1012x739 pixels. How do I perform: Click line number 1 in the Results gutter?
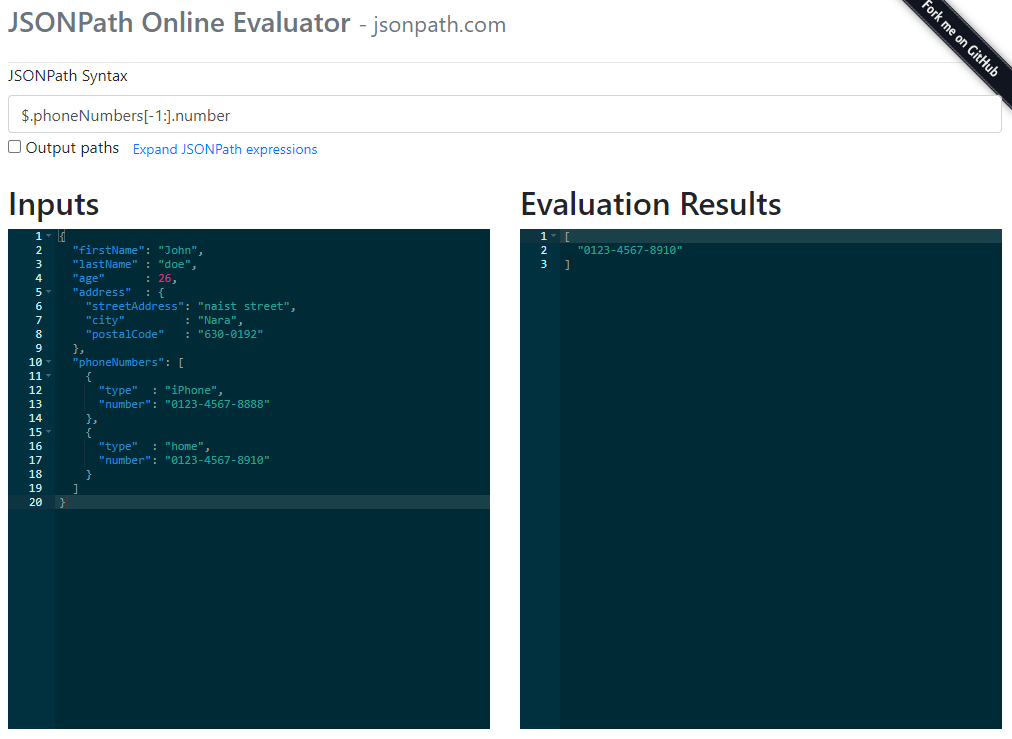tap(543, 236)
